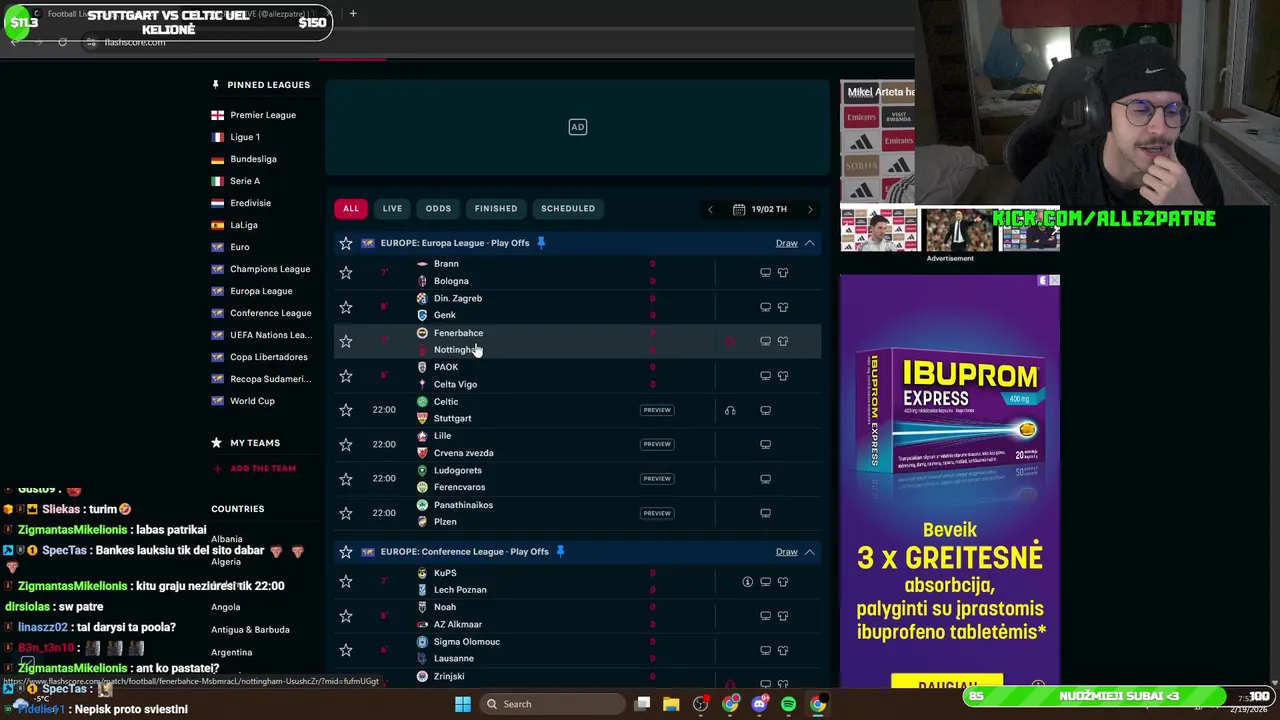This screenshot has height=720, width=1280.
Task: Open Draw link in Europa League header
Action: pos(787,243)
